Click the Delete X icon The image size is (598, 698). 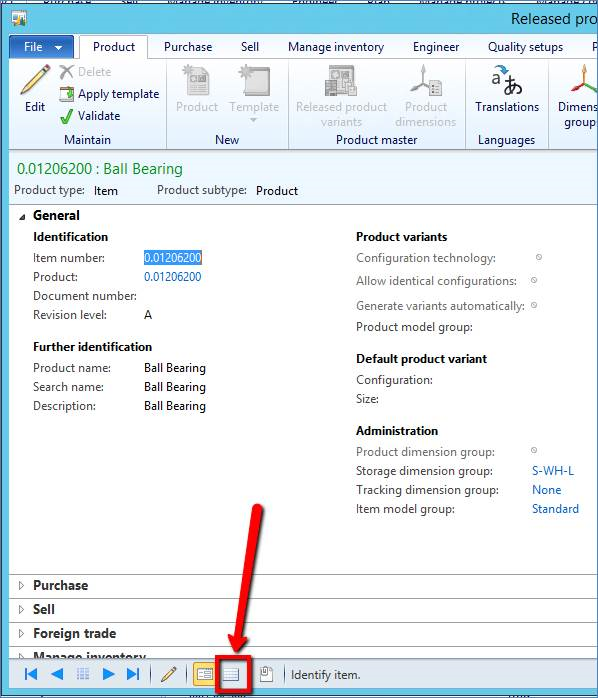pos(66,72)
